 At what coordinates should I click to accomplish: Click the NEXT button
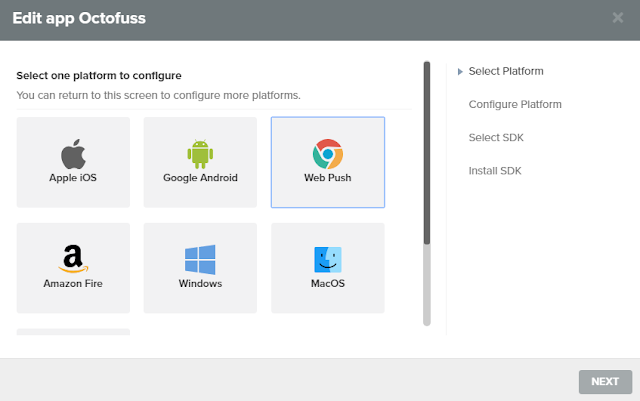[605, 382]
